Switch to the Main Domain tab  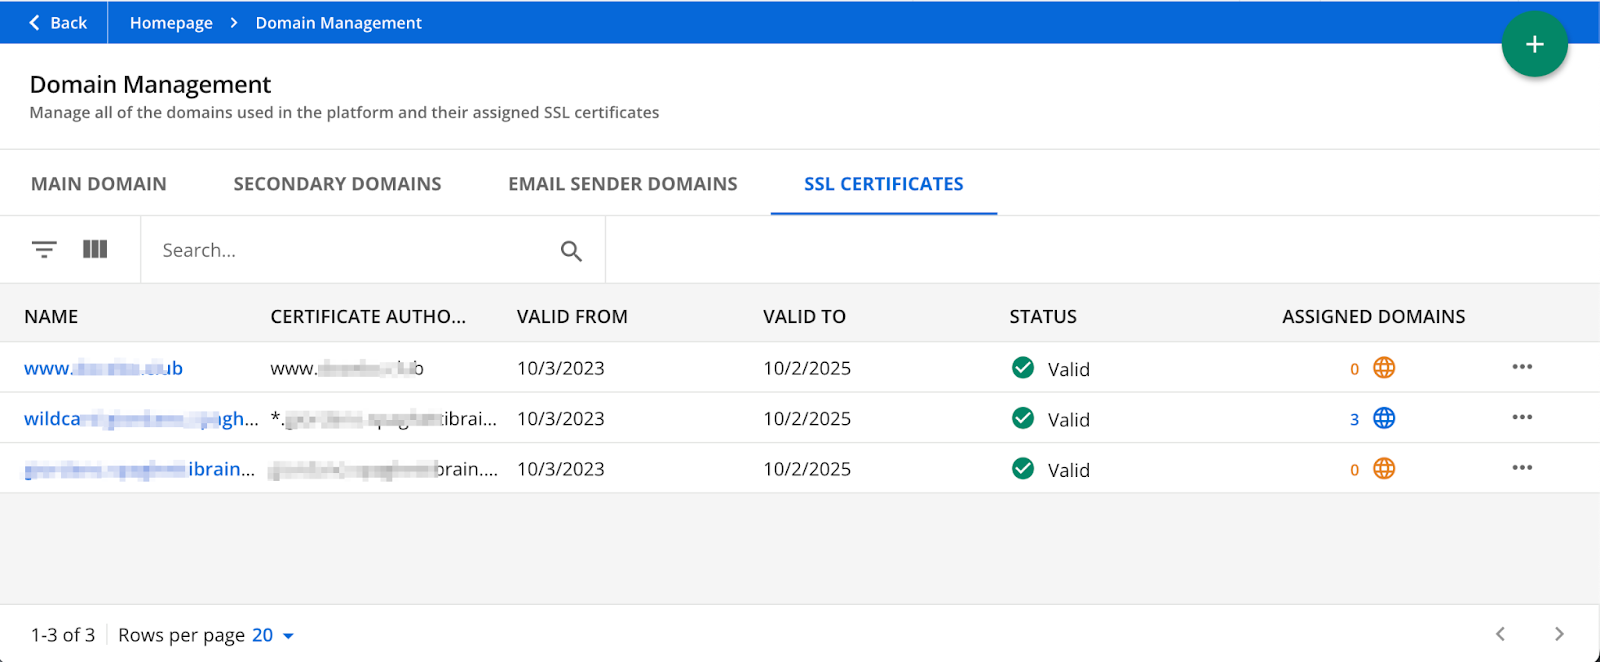pos(99,184)
